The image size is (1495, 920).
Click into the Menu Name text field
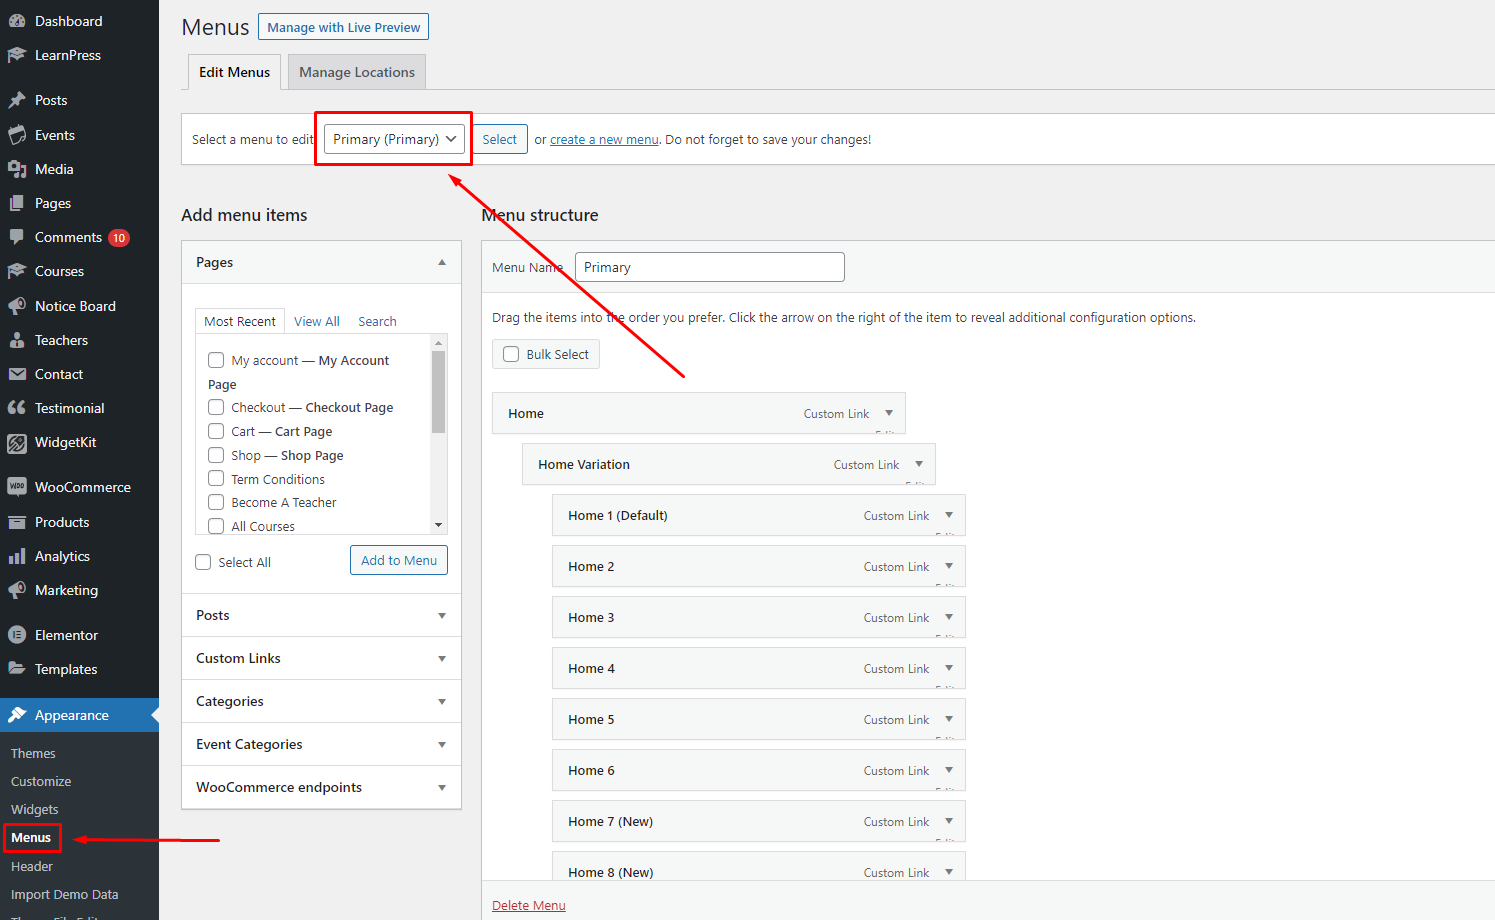(709, 267)
